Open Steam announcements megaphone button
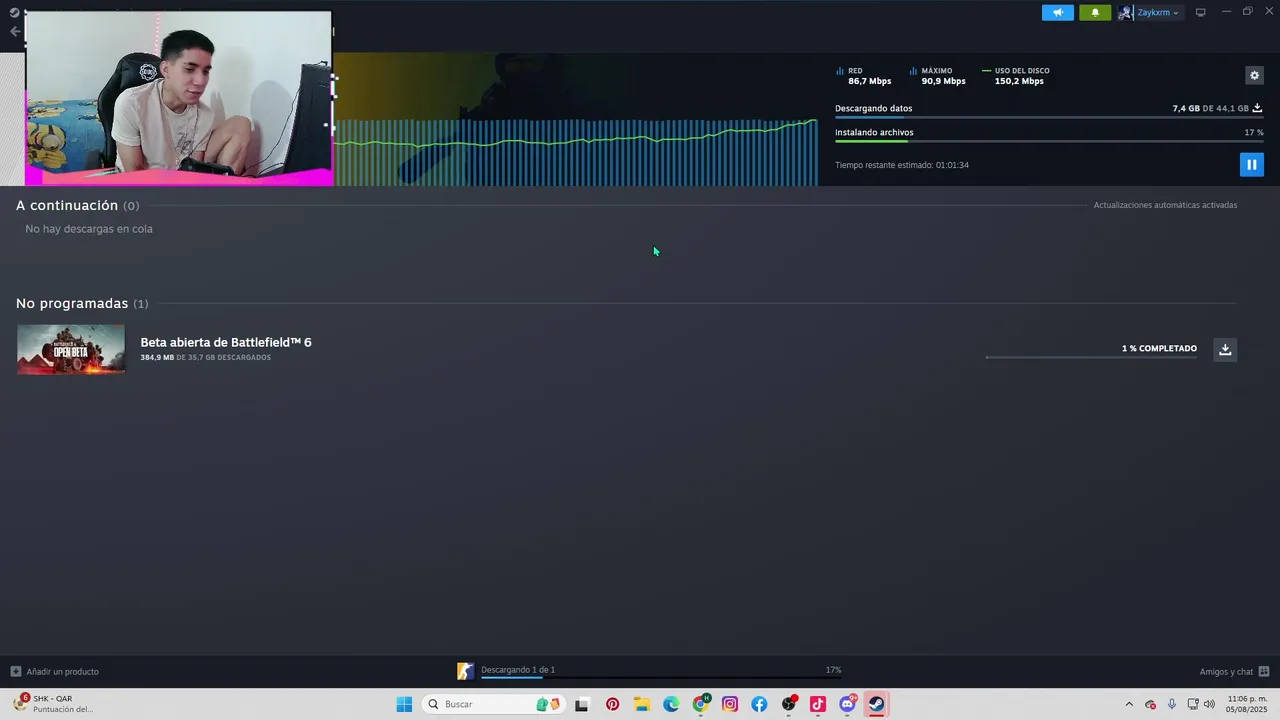Viewport: 1280px width, 720px height. click(1057, 13)
